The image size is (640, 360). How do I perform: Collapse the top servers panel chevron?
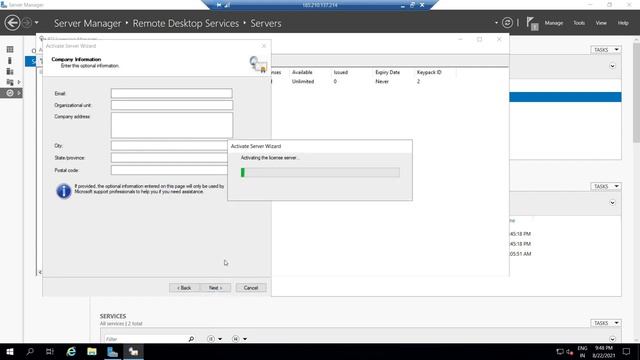pyautogui.click(x=612, y=66)
